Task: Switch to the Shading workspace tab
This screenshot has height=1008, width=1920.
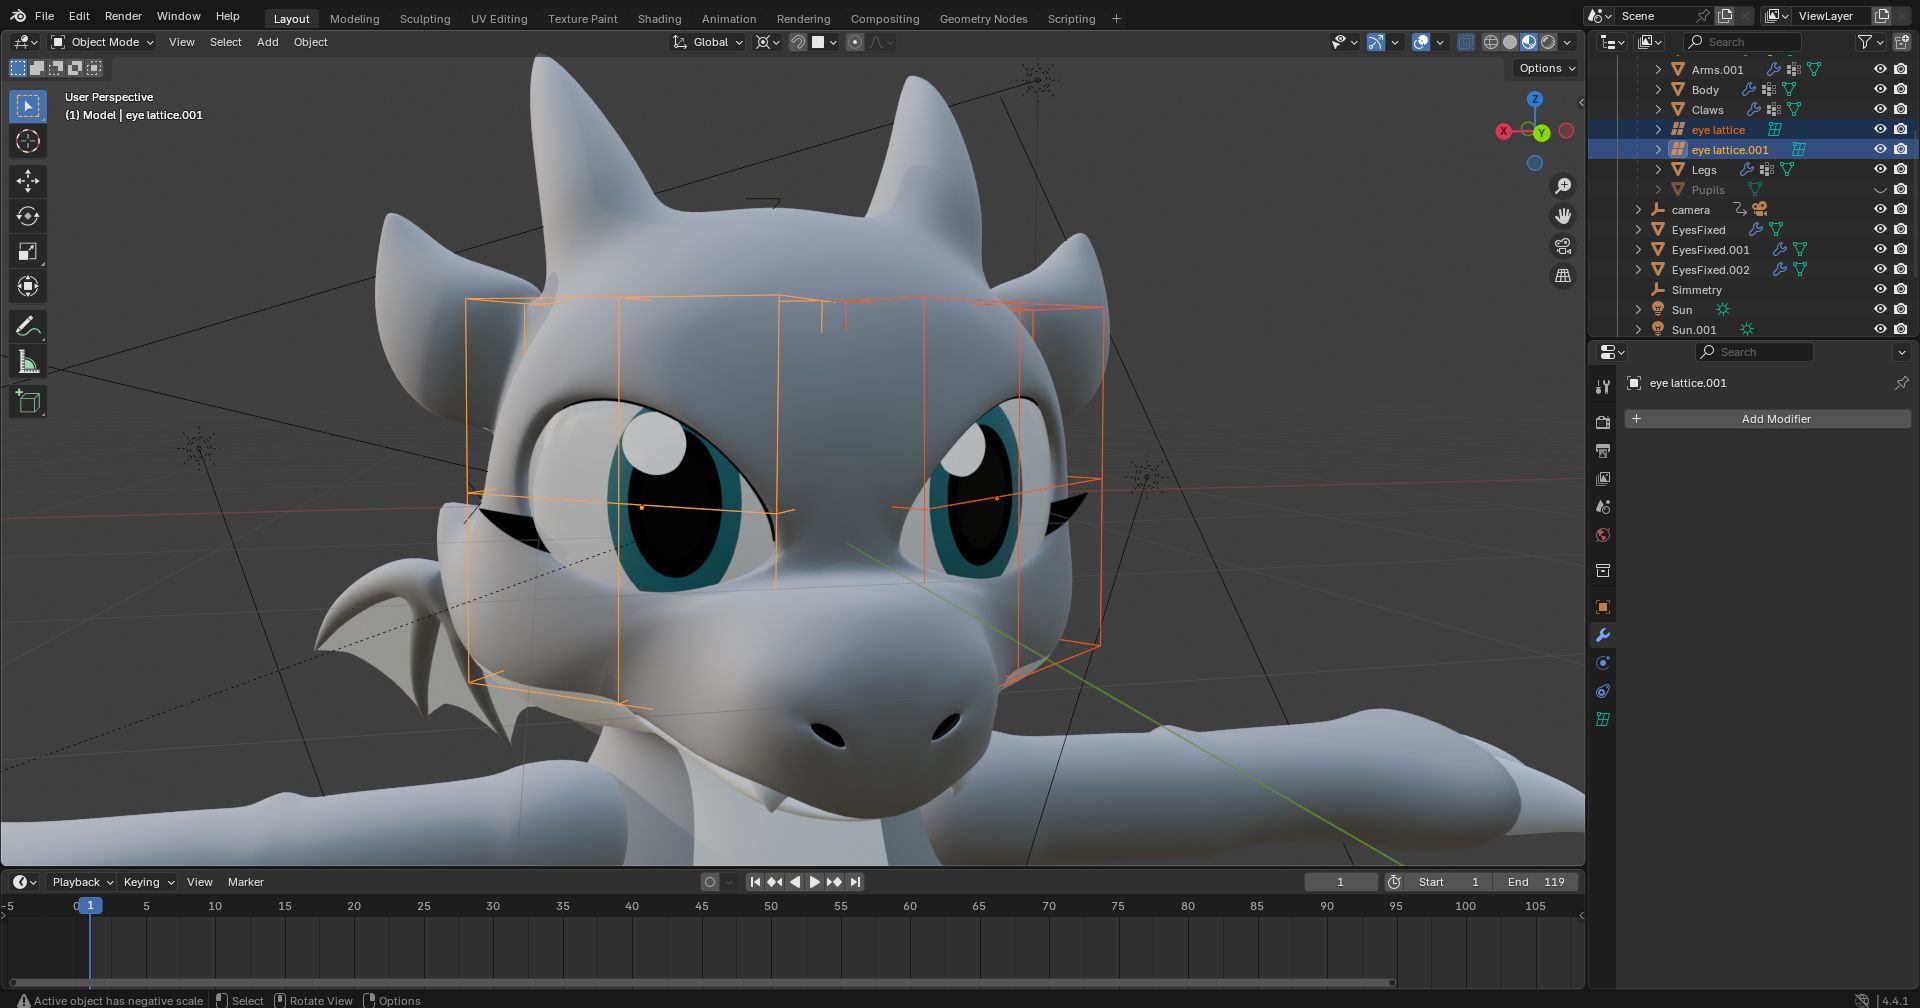Action: 660,19
